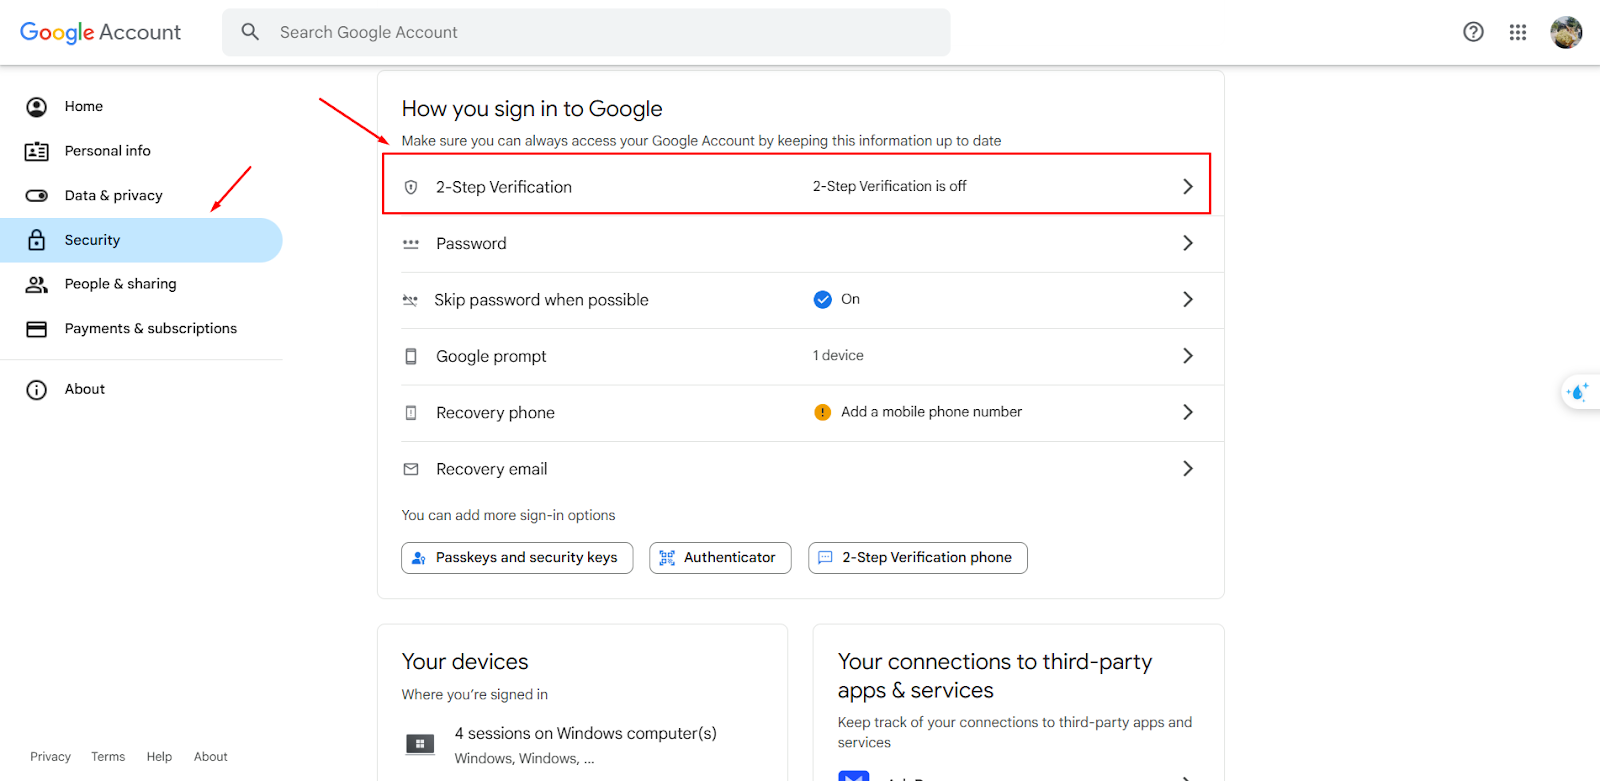The height and width of the screenshot is (781, 1600).
Task: Expand the Recovery phone row chevron
Action: click(x=1188, y=412)
